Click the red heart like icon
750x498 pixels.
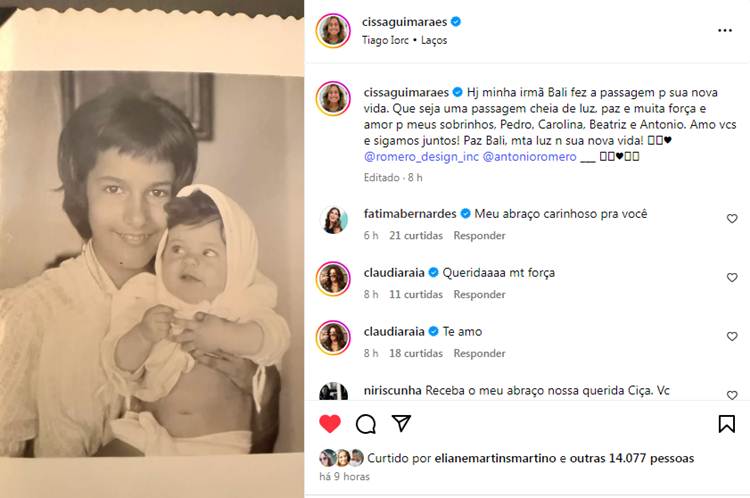(x=330, y=424)
